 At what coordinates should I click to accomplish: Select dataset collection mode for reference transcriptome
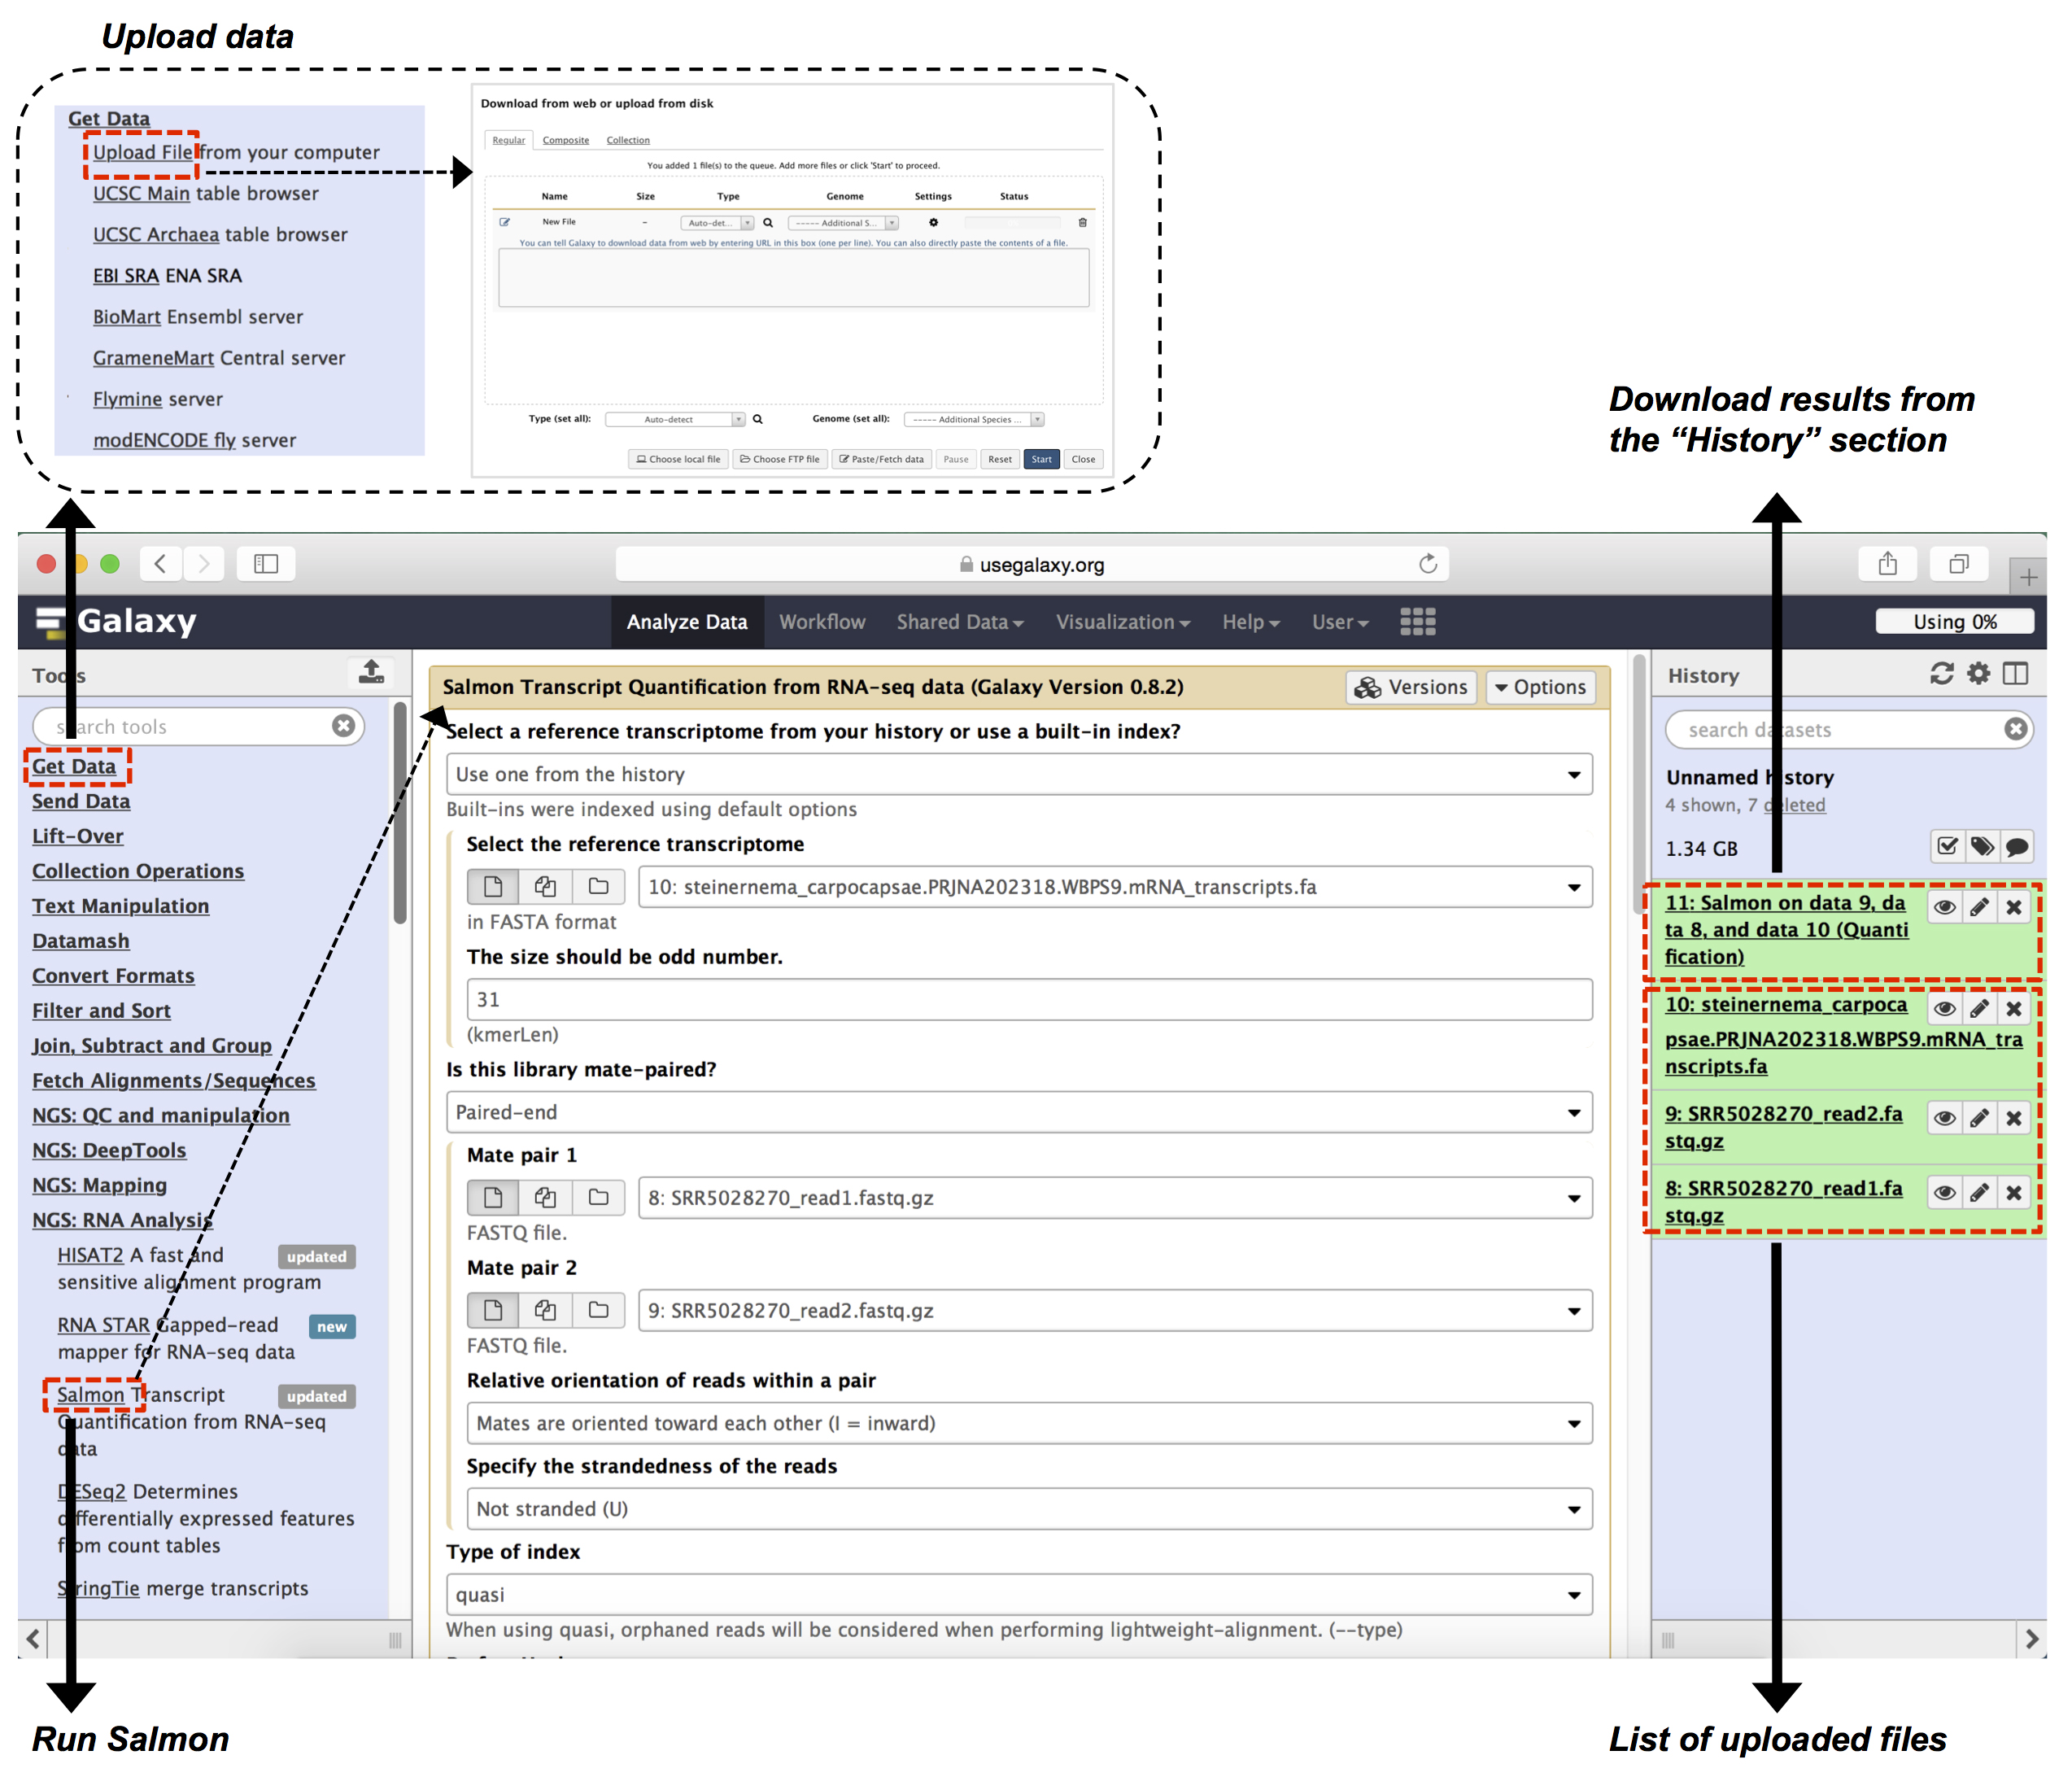598,886
